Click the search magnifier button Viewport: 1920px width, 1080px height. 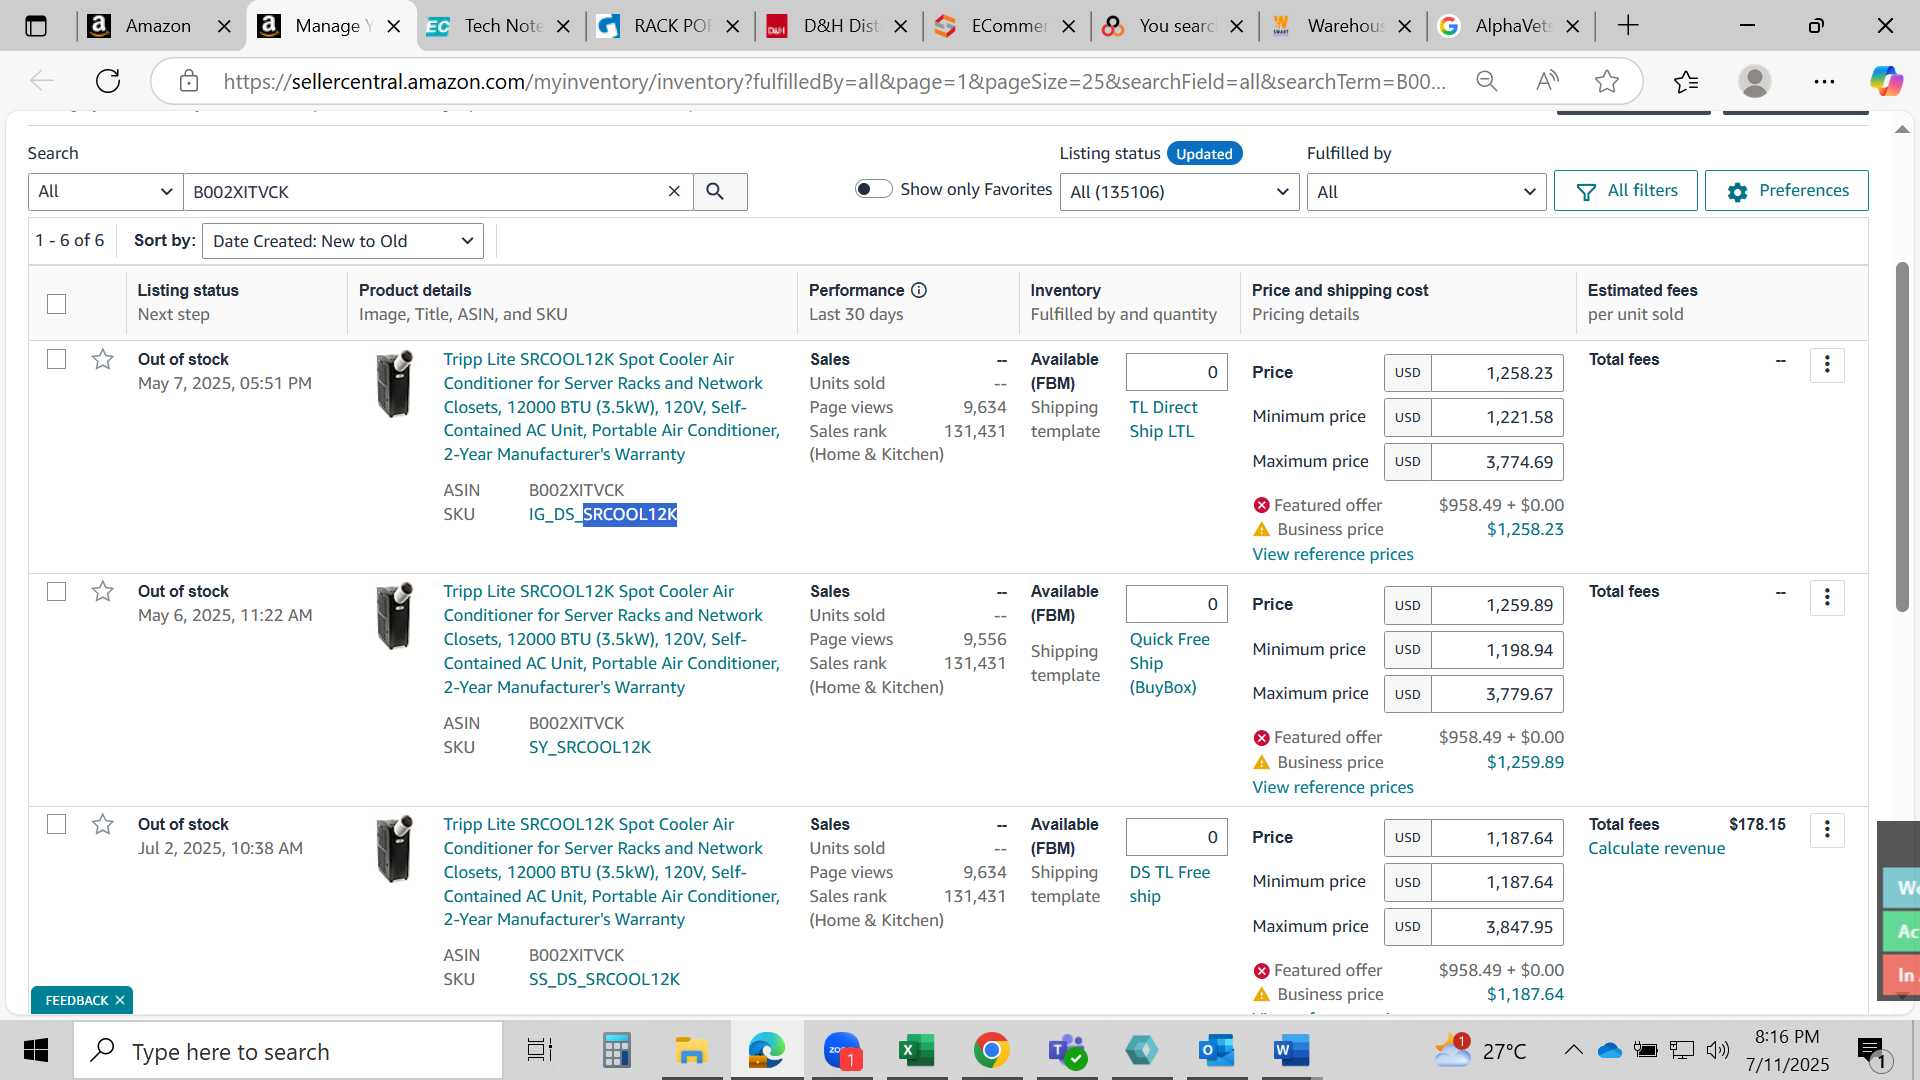pyautogui.click(x=715, y=191)
